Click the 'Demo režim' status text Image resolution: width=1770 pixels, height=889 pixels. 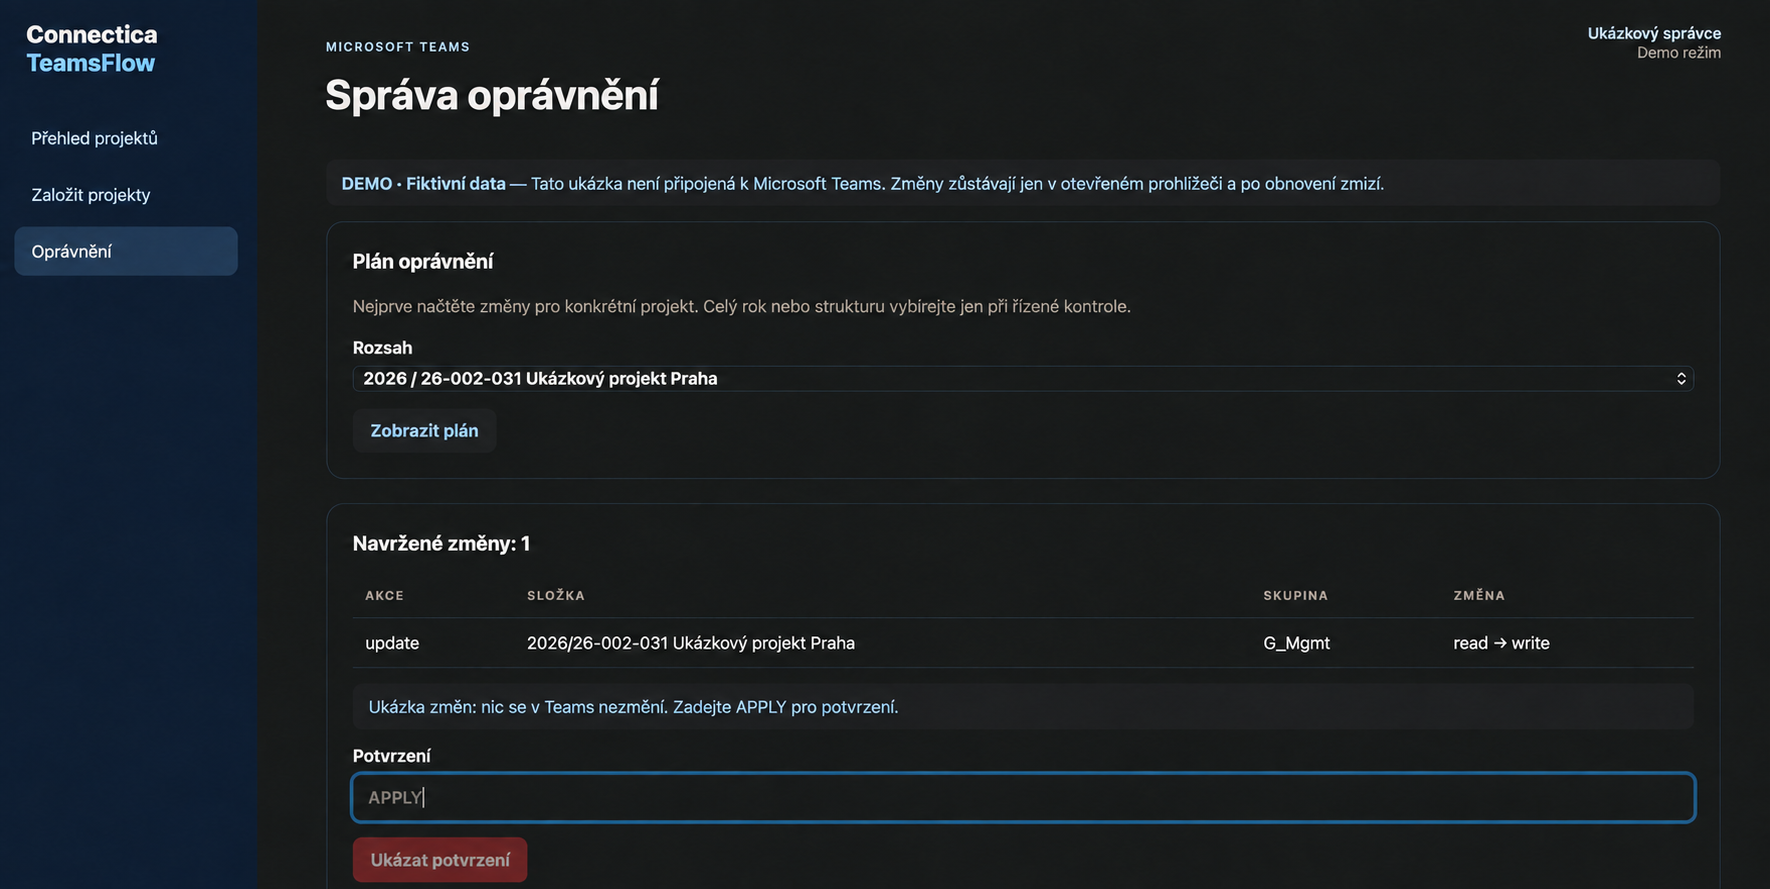pos(1679,53)
